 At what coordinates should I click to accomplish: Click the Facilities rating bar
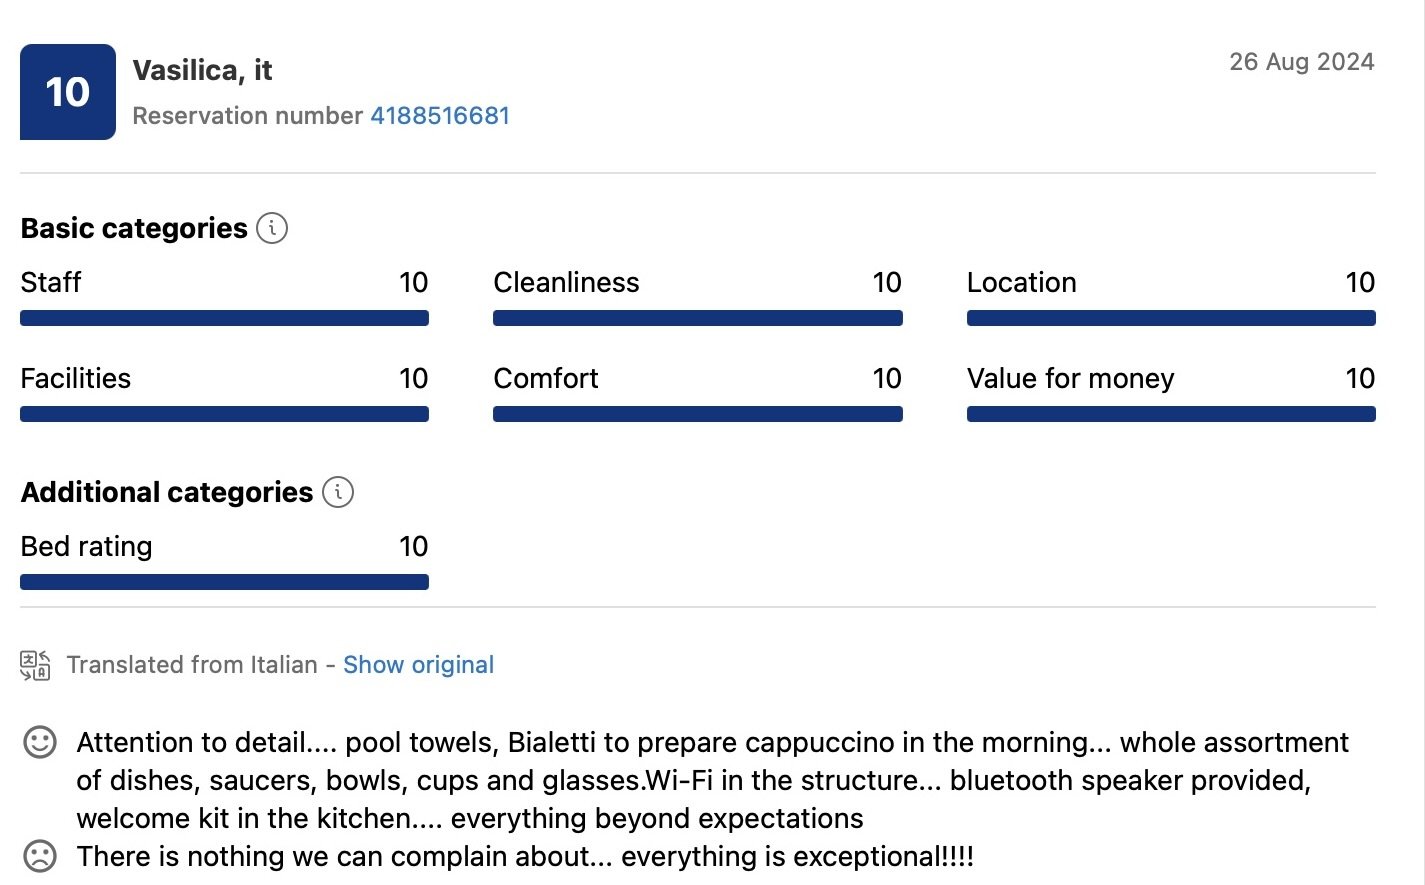224,414
